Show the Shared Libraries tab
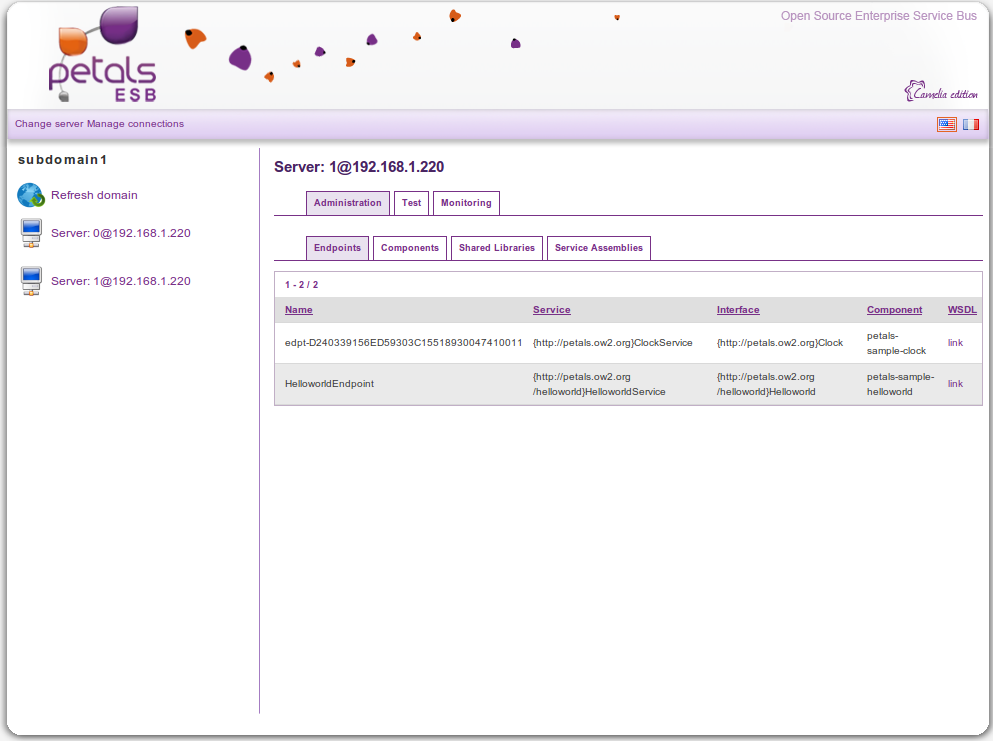The height and width of the screenshot is (741, 993). click(497, 248)
